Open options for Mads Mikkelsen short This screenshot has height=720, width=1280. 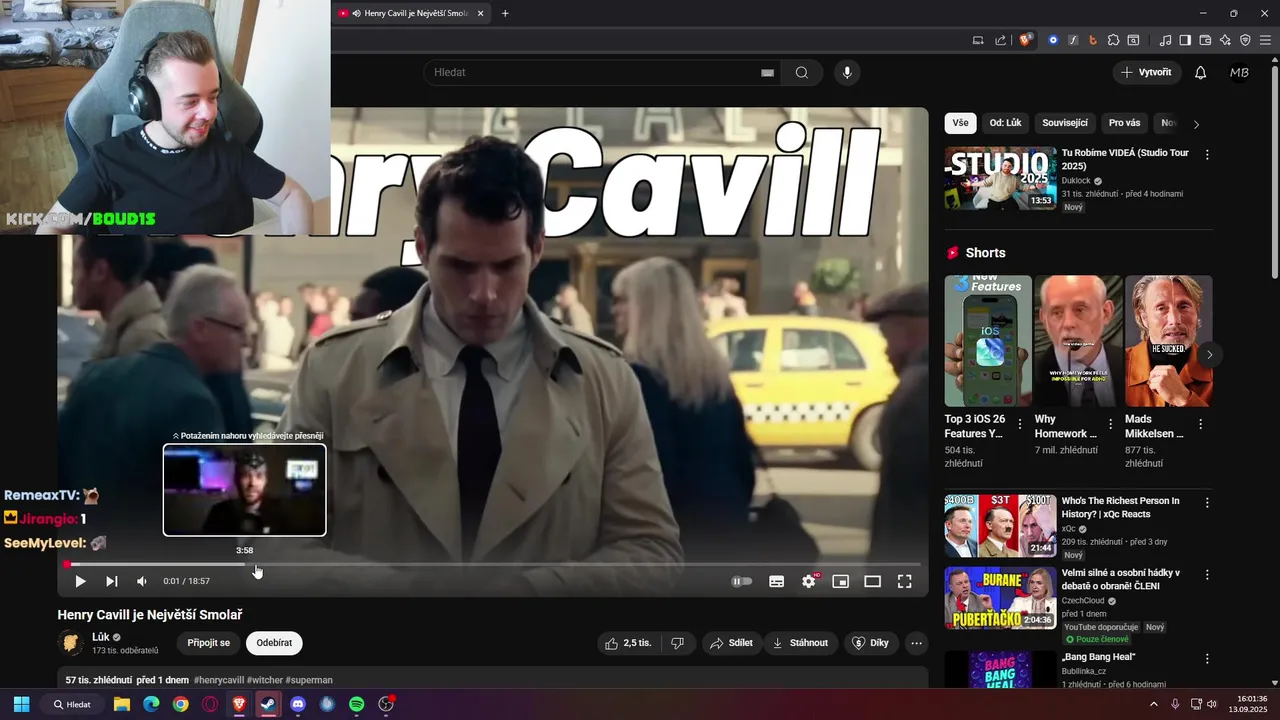(1200, 424)
